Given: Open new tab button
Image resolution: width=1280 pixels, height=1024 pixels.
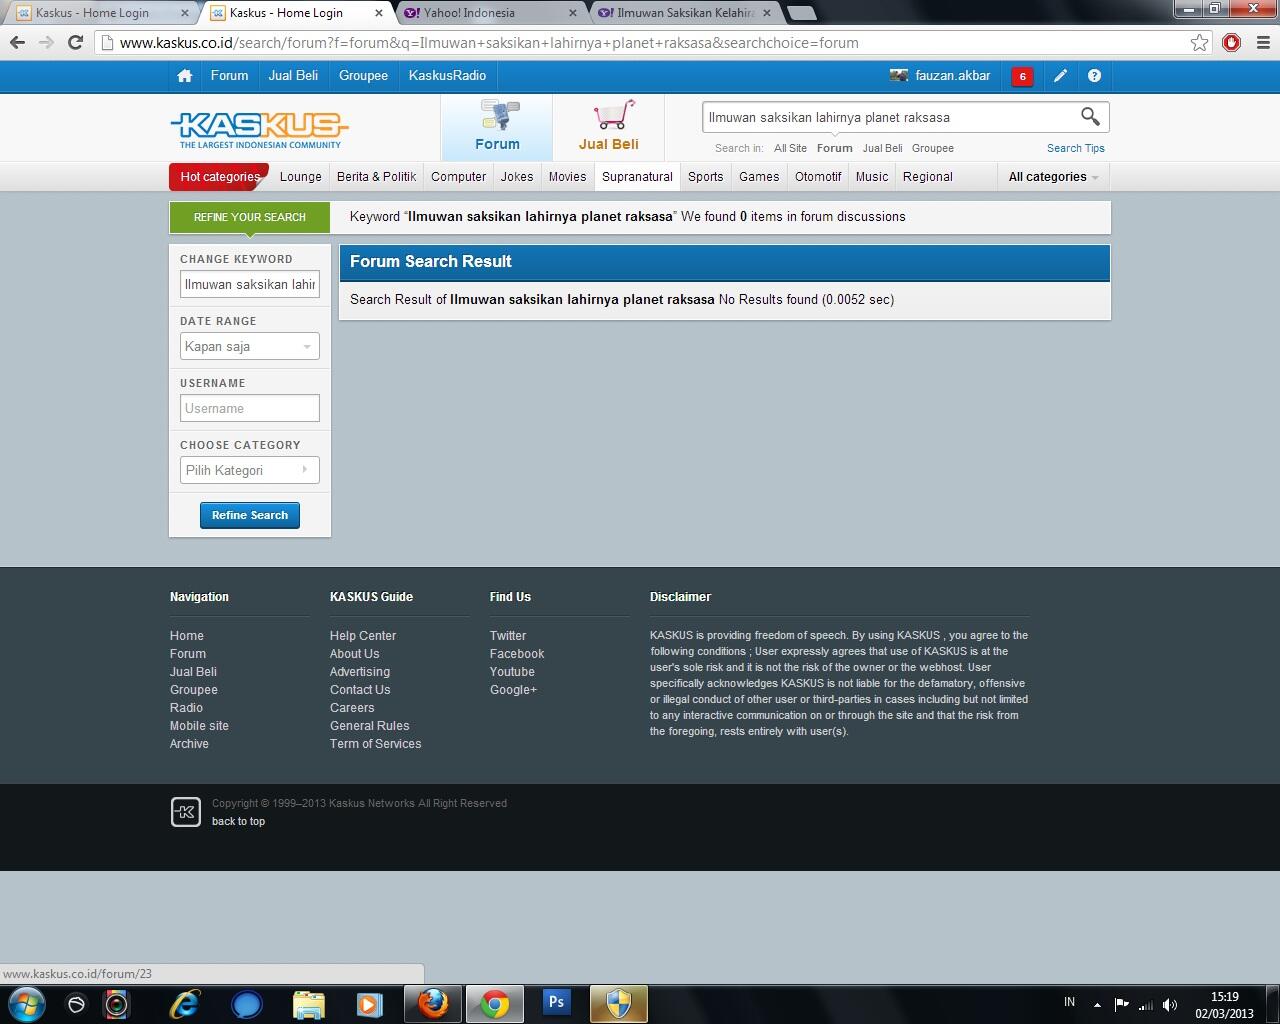Looking at the screenshot, I should (801, 13).
